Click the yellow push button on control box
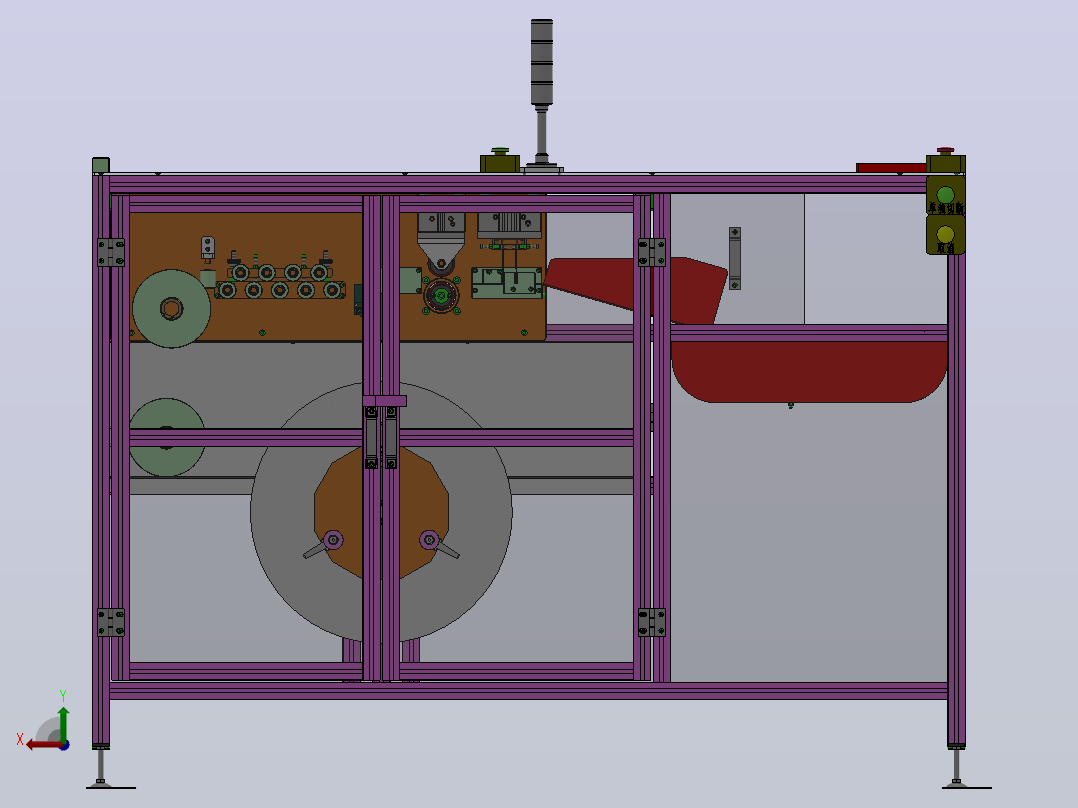Screen dimensions: 1078x808 (x=945, y=234)
